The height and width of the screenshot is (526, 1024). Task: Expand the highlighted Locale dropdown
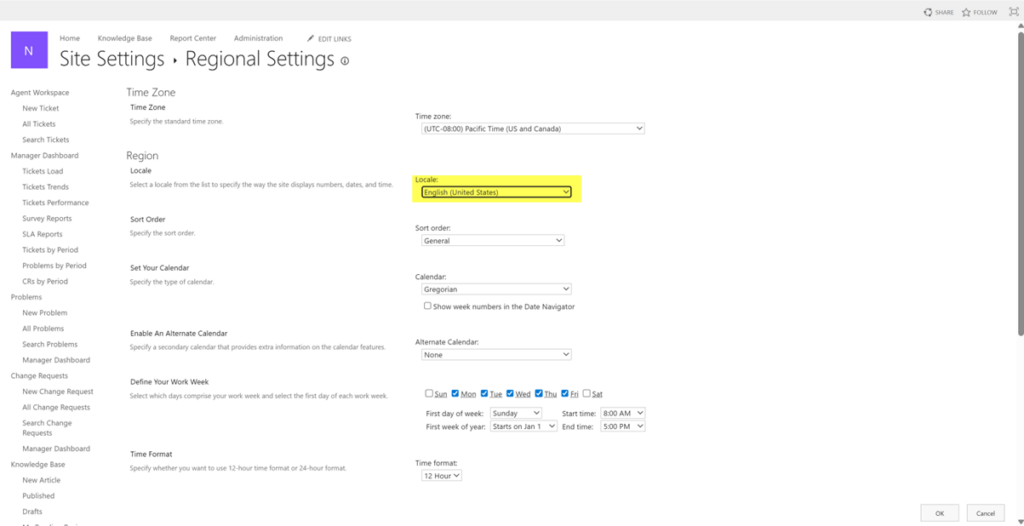[x=496, y=192]
